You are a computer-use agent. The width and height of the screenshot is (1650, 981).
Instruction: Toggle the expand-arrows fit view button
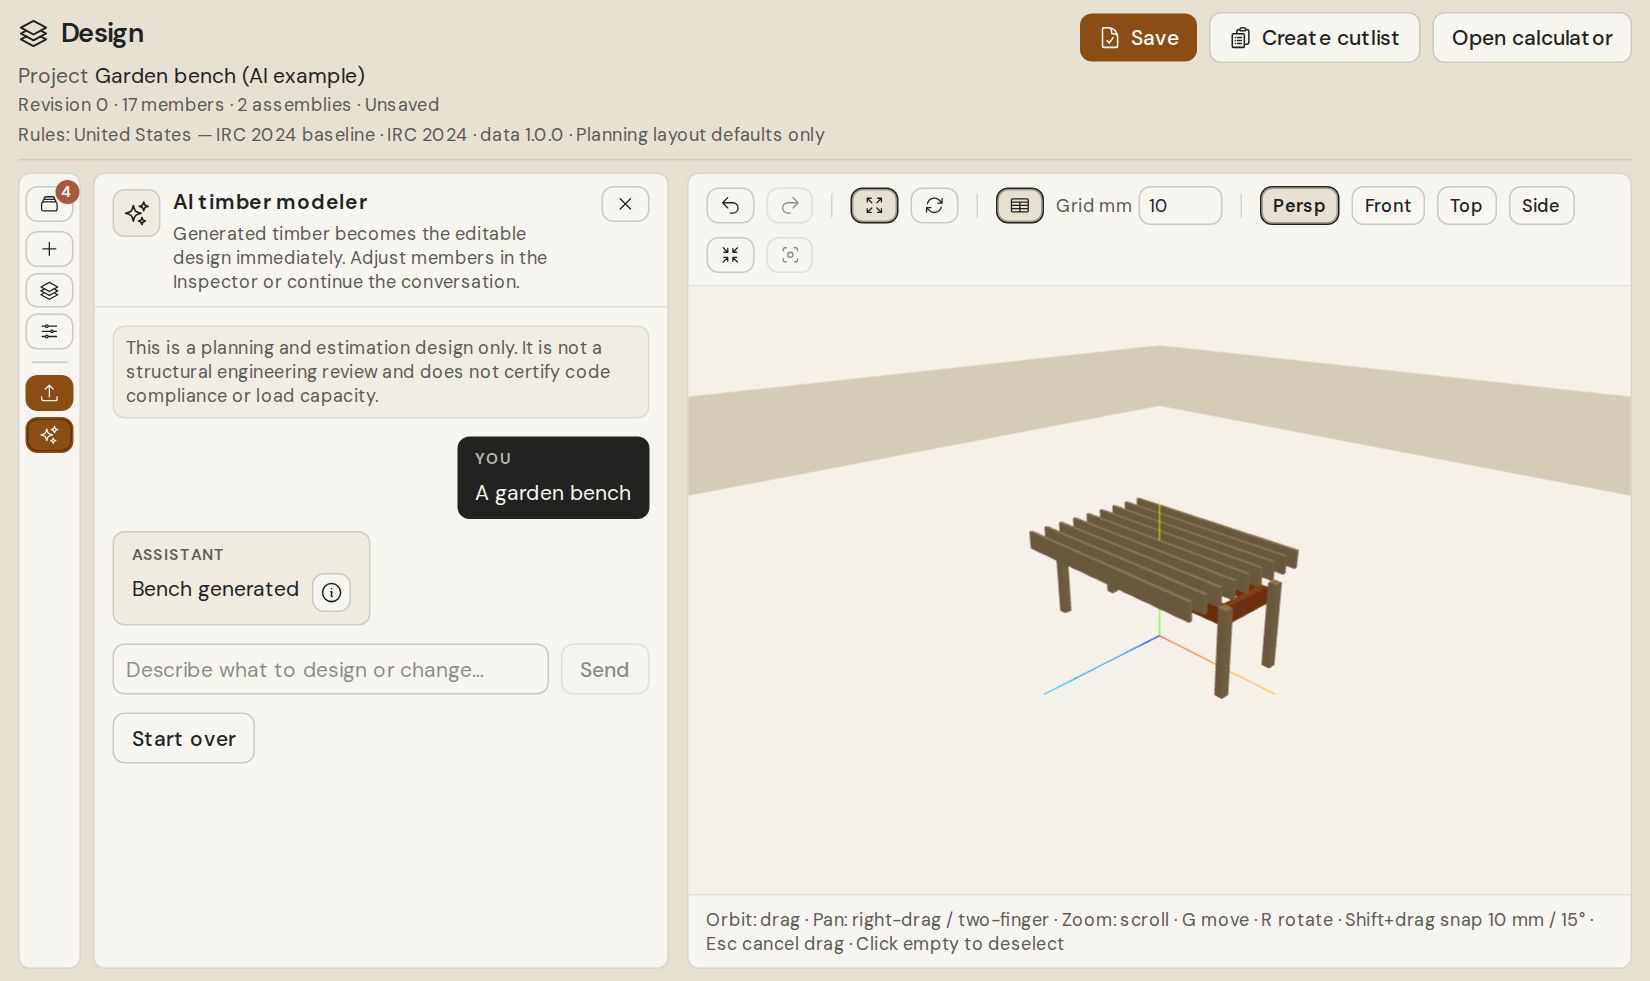874,205
